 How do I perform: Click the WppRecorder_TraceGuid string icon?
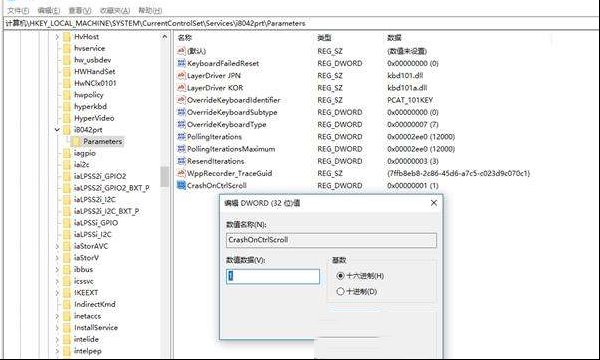pos(181,173)
